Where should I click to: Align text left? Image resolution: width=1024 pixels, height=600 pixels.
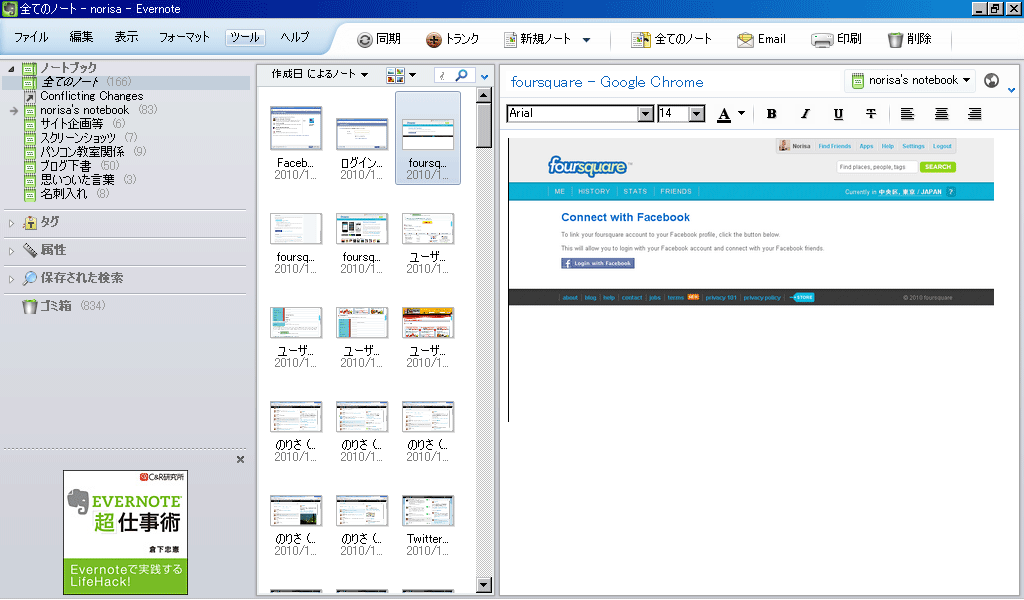[907, 114]
